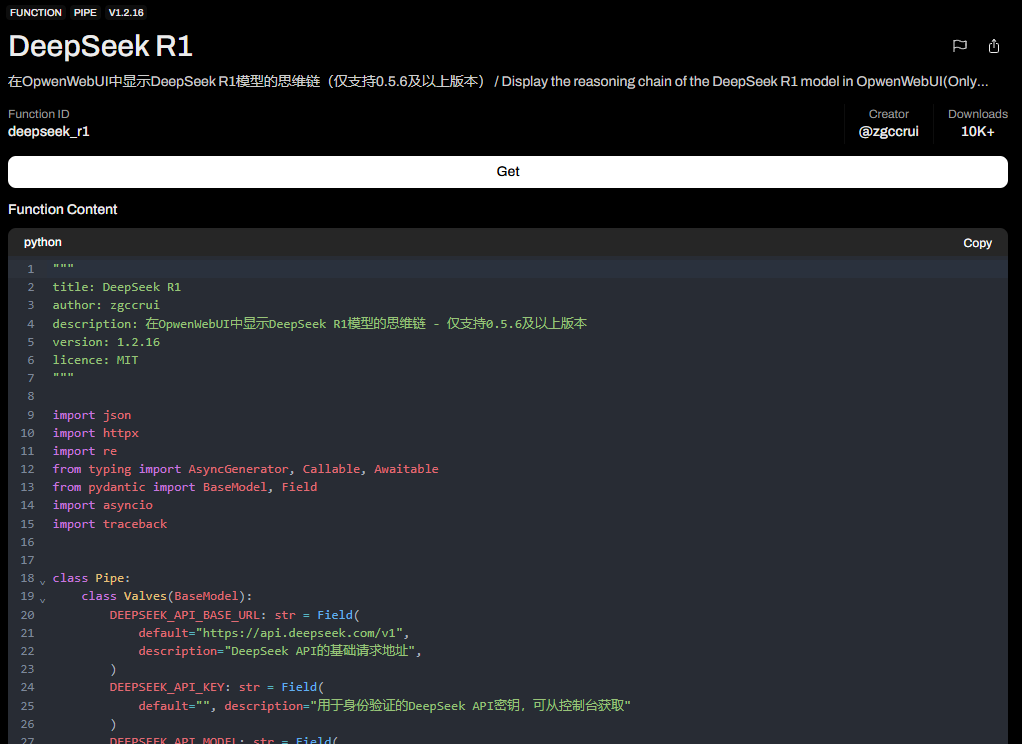
Task: Click code line 'version: 1.2.16'
Action: [x=106, y=342]
